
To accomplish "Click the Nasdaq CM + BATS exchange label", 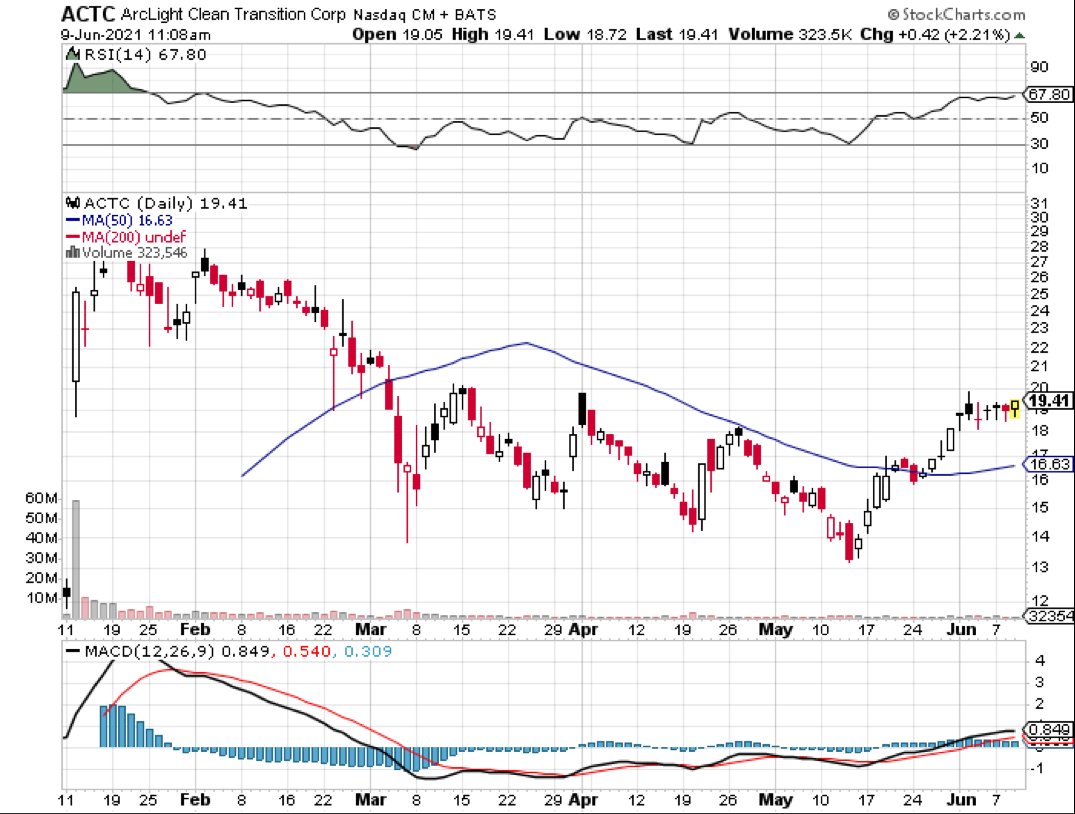I will [424, 14].
